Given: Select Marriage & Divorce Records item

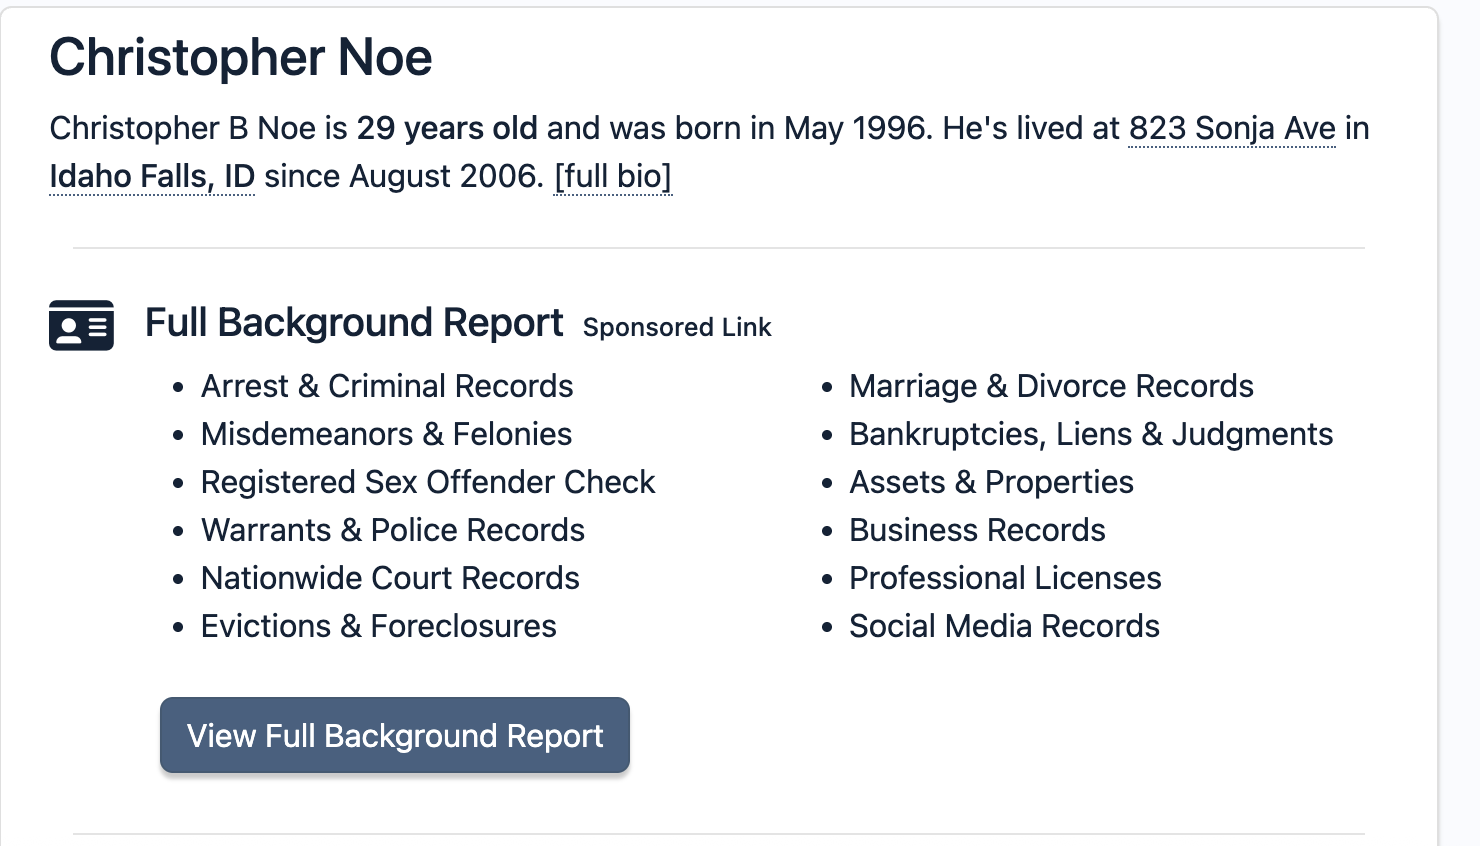Looking at the screenshot, I should (1051, 387).
